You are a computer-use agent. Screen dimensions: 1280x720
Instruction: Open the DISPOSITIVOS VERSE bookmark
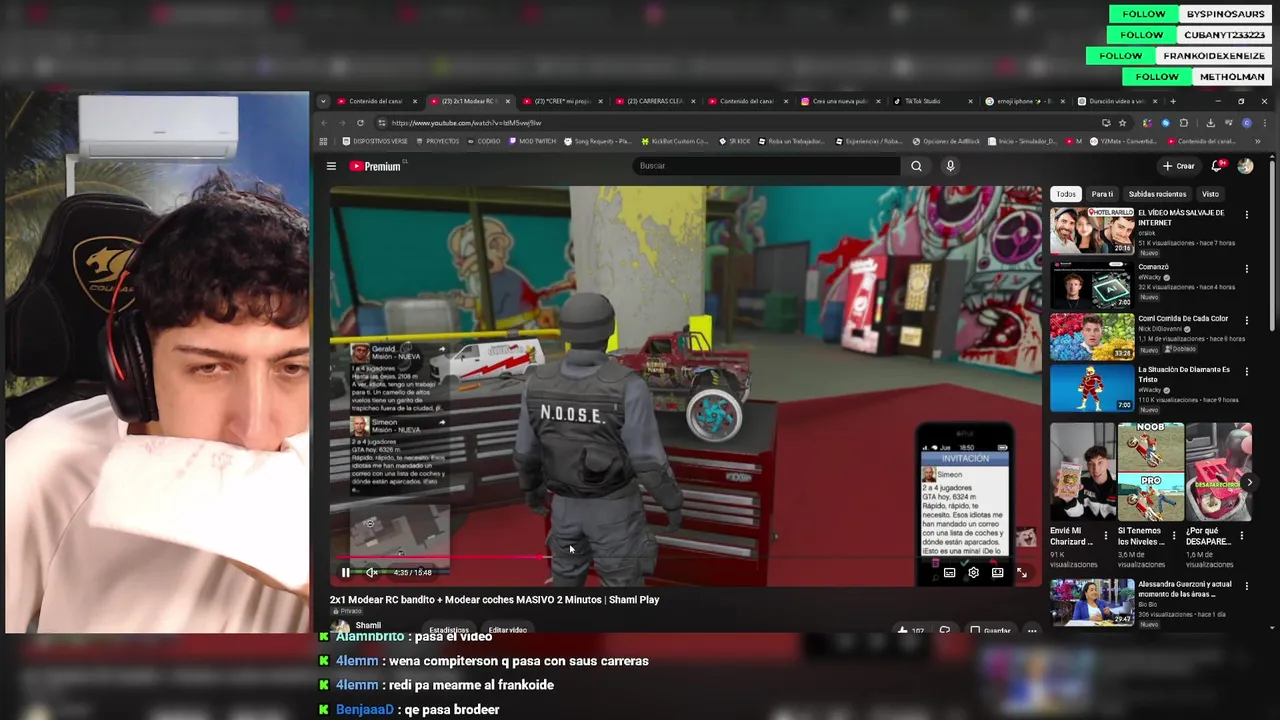pyautogui.click(x=375, y=141)
